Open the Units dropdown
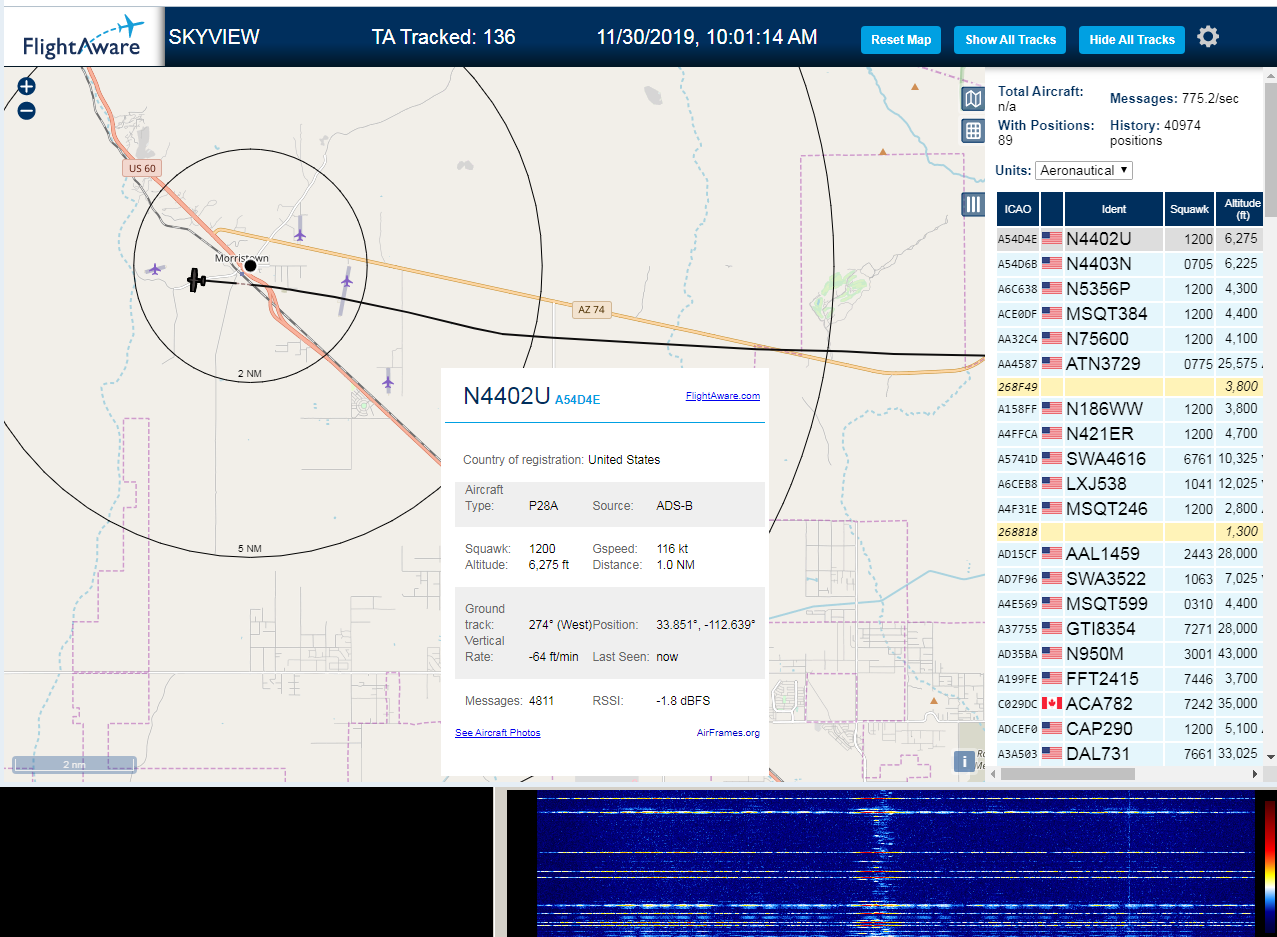The height and width of the screenshot is (937, 1277). (x=1084, y=170)
